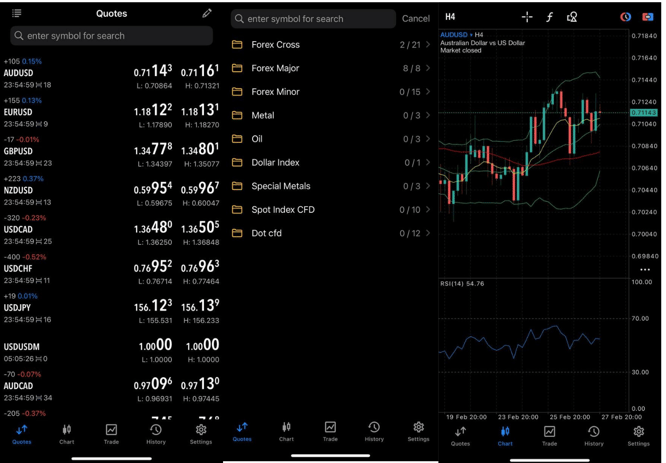Expand Forex Major using its chevron arrow
The width and height of the screenshot is (666, 463).
[428, 68]
